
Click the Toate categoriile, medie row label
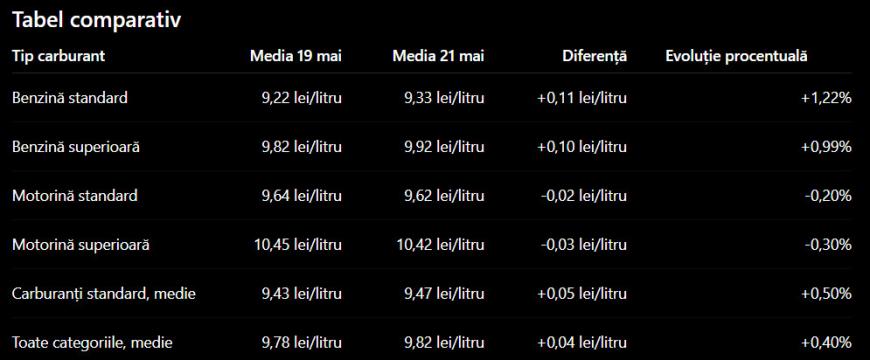[x=92, y=343]
